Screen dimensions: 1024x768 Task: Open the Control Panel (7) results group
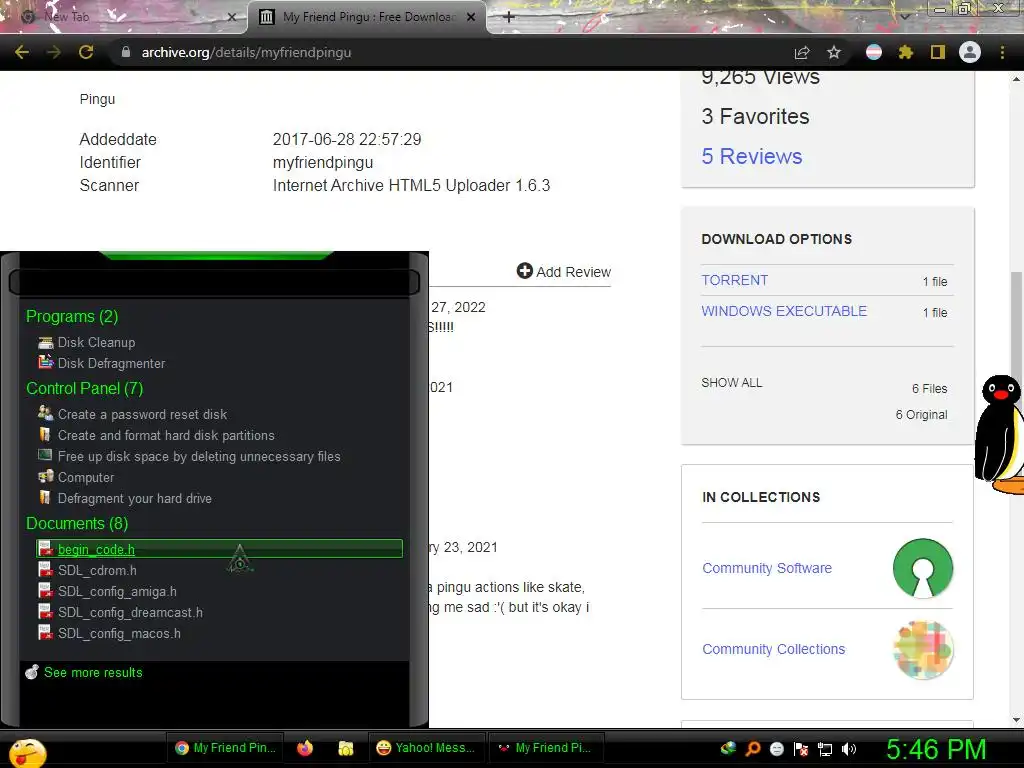pos(84,388)
